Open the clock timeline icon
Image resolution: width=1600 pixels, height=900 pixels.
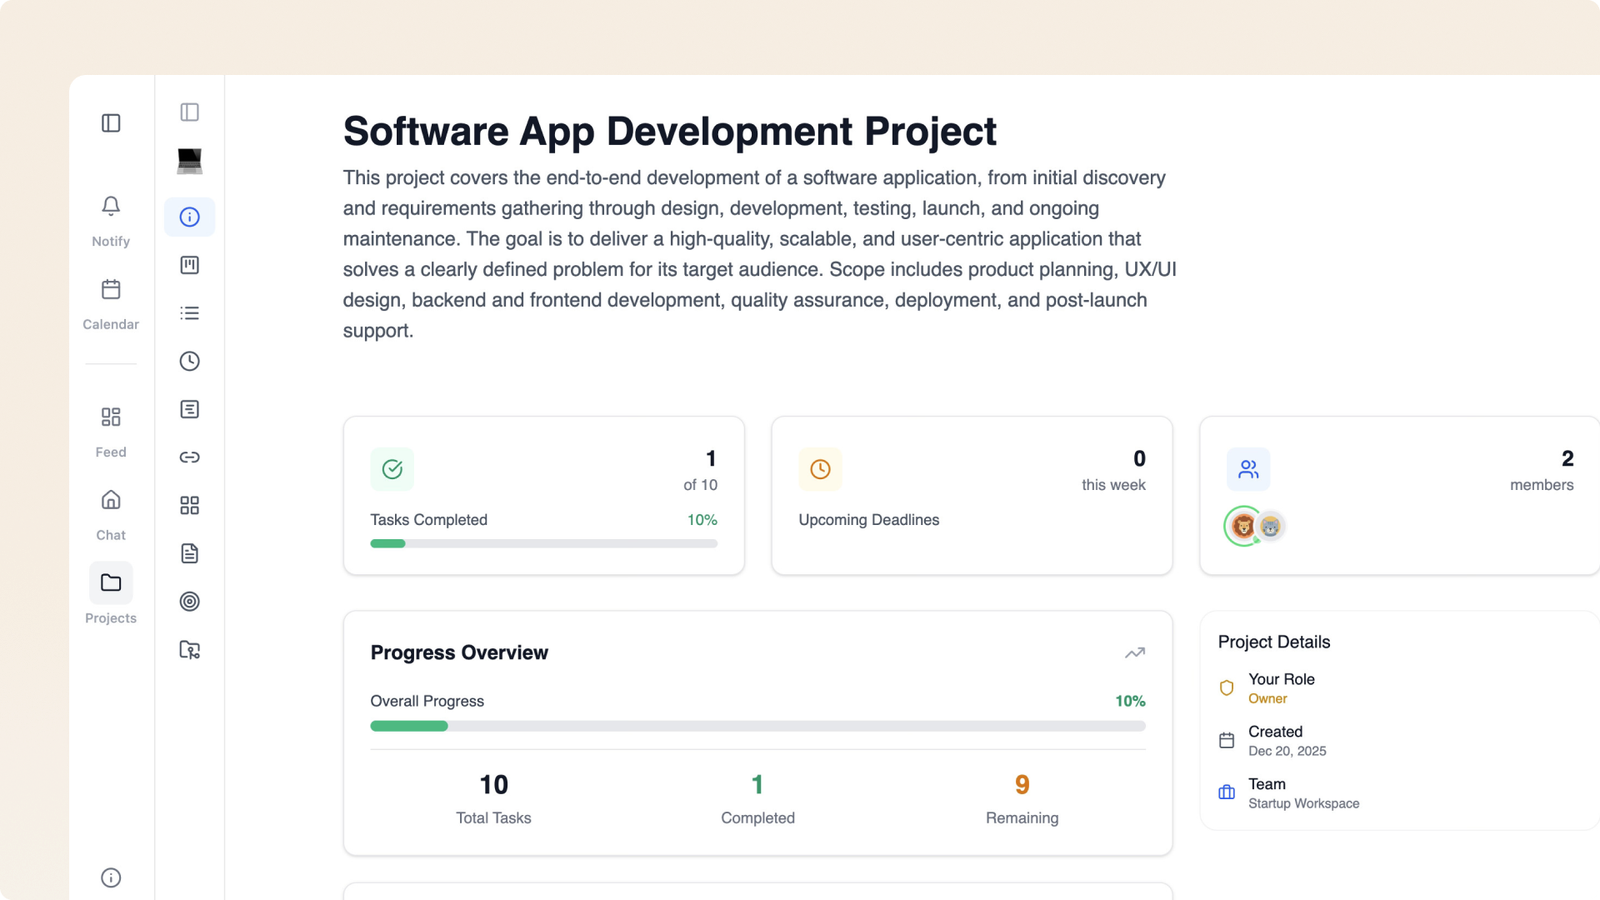(190, 361)
